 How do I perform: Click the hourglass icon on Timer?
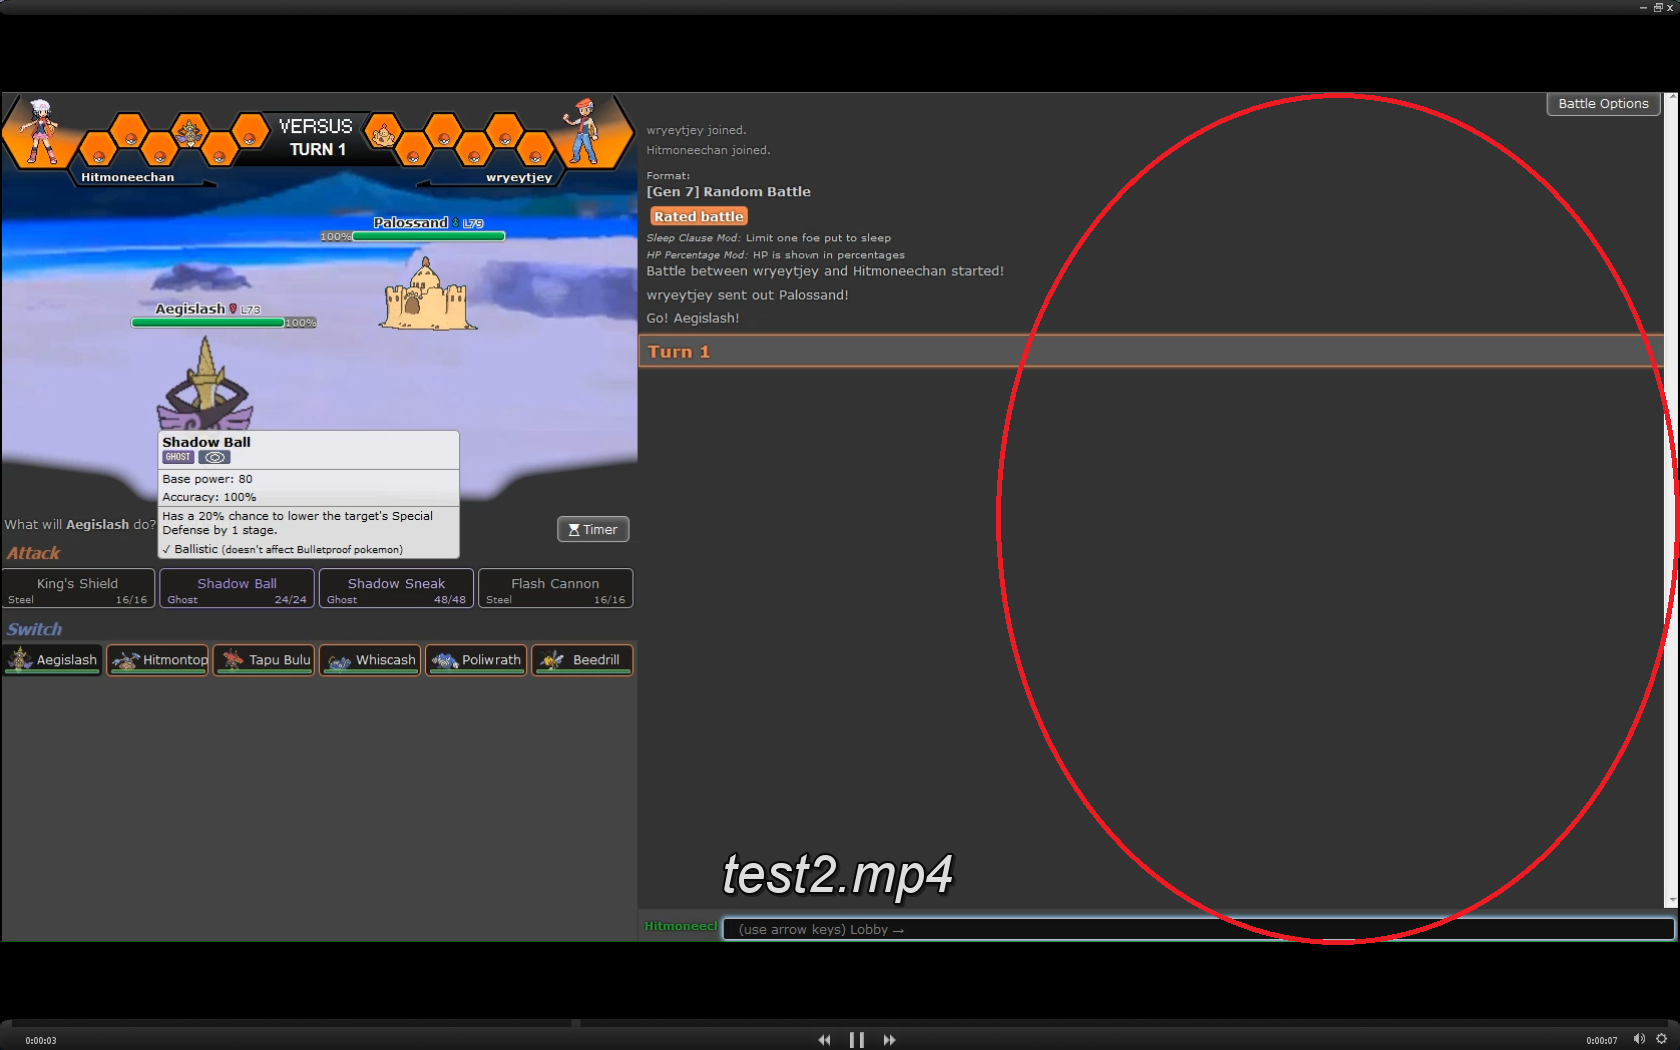coord(574,530)
